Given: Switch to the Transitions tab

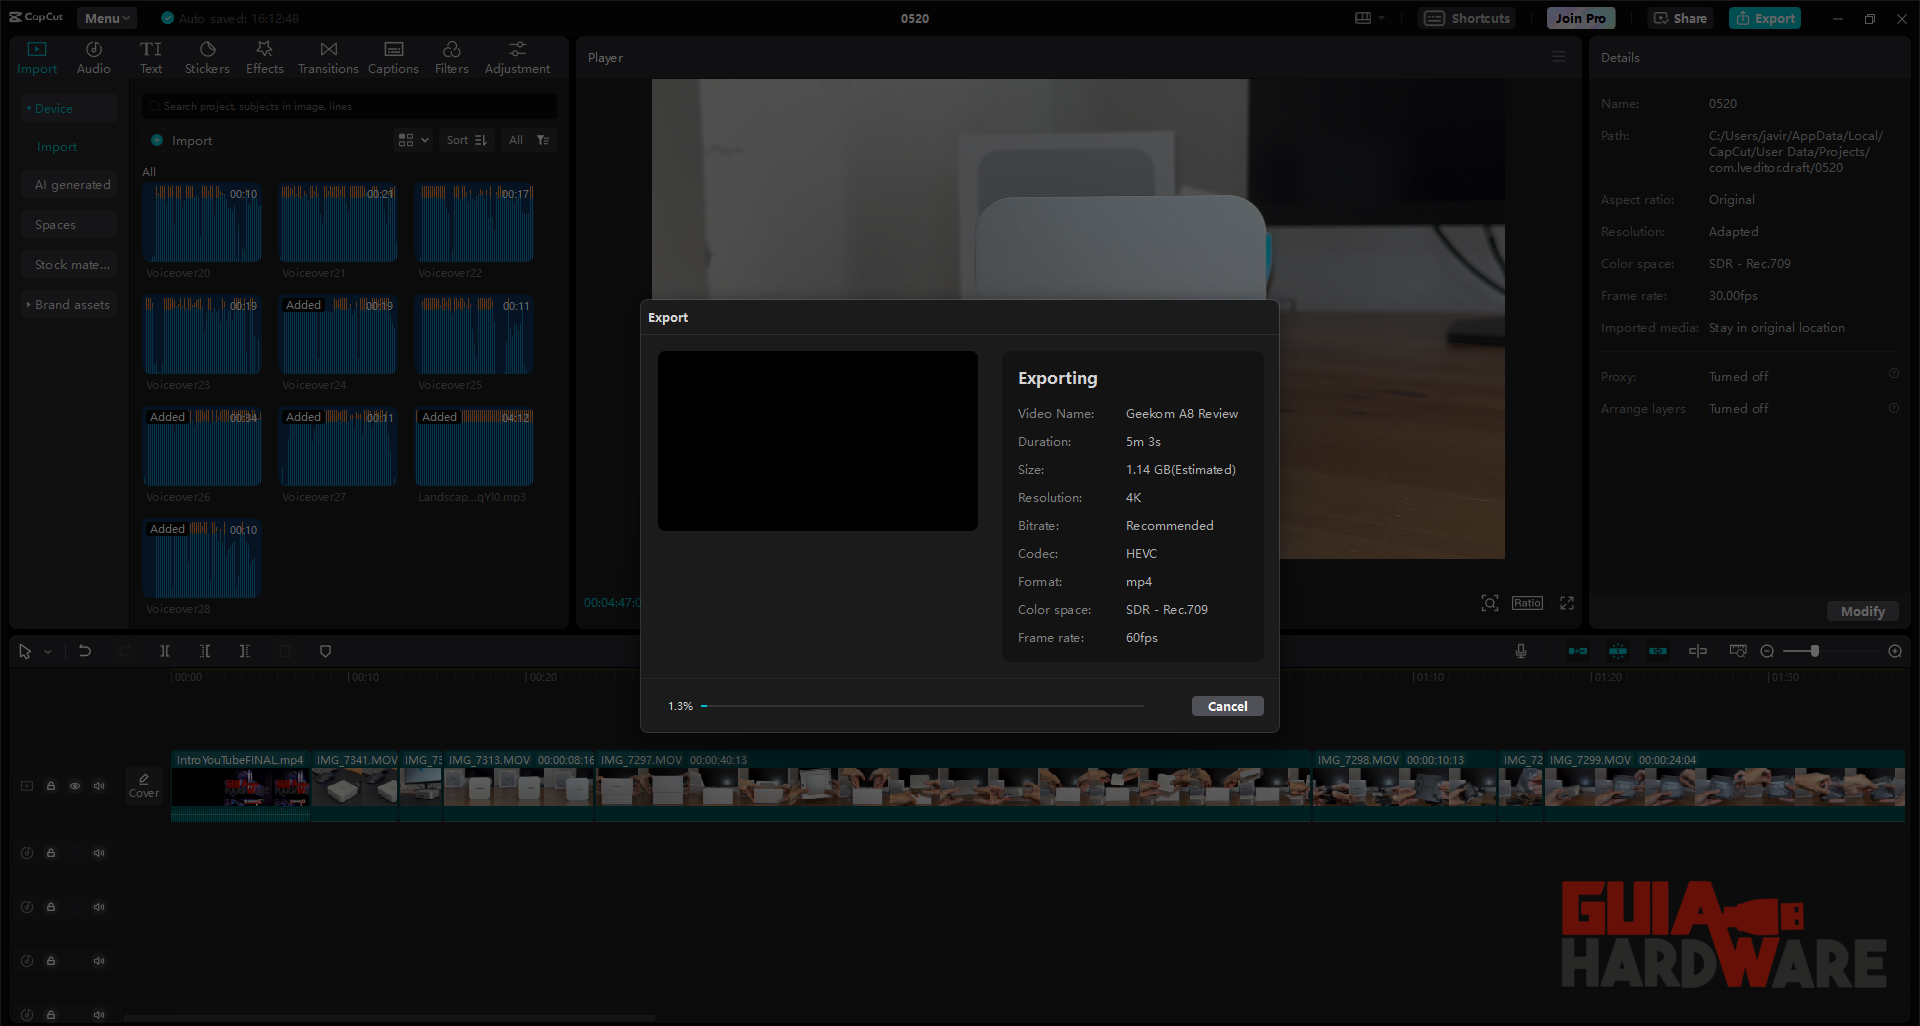Looking at the screenshot, I should 328,58.
